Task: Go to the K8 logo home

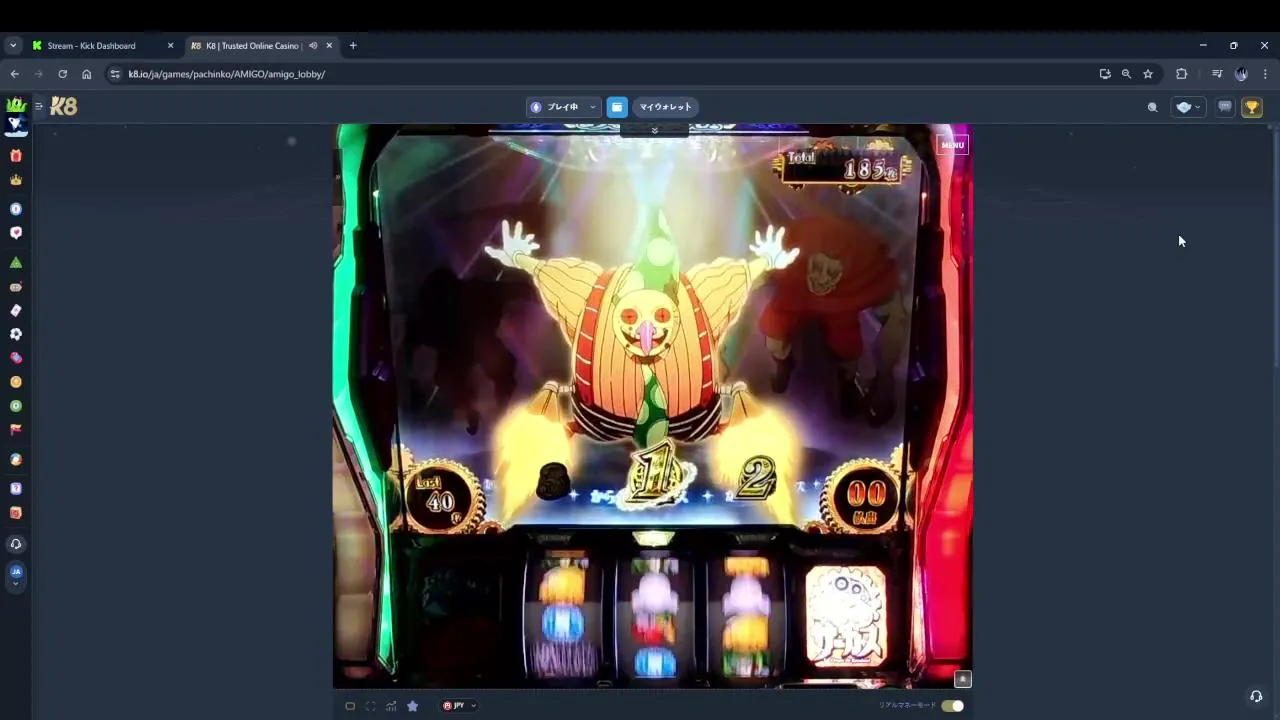Action: coord(64,106)
